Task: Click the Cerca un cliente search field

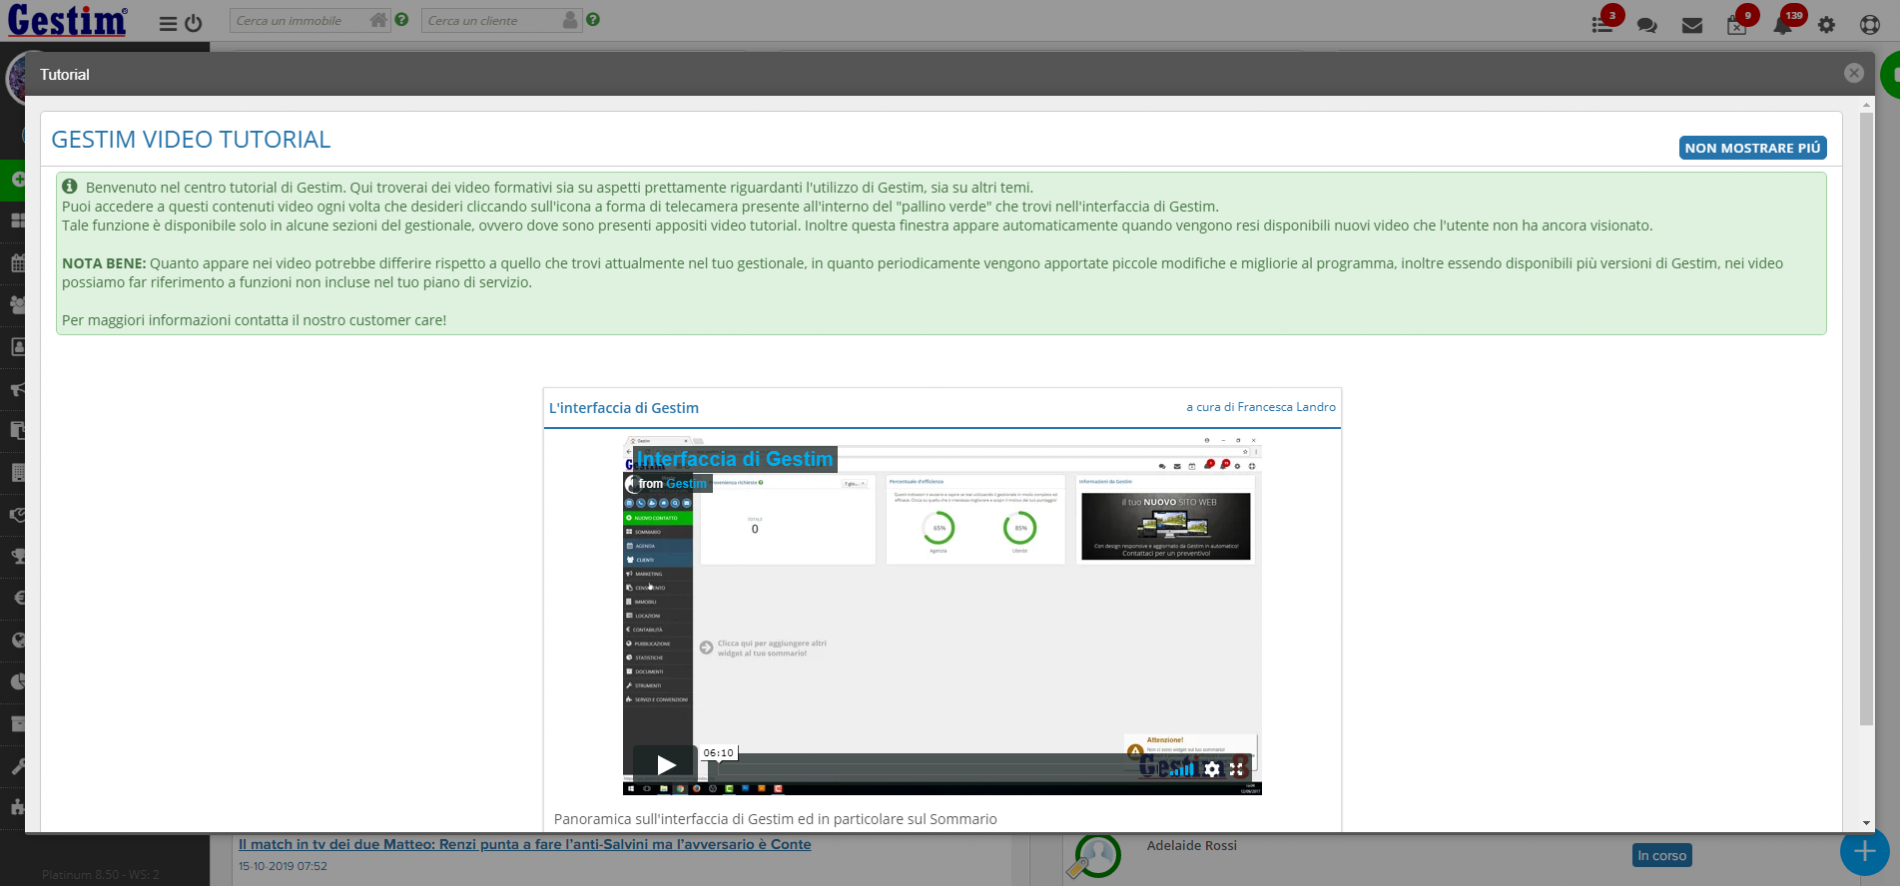Action: [x=490, y=21]
